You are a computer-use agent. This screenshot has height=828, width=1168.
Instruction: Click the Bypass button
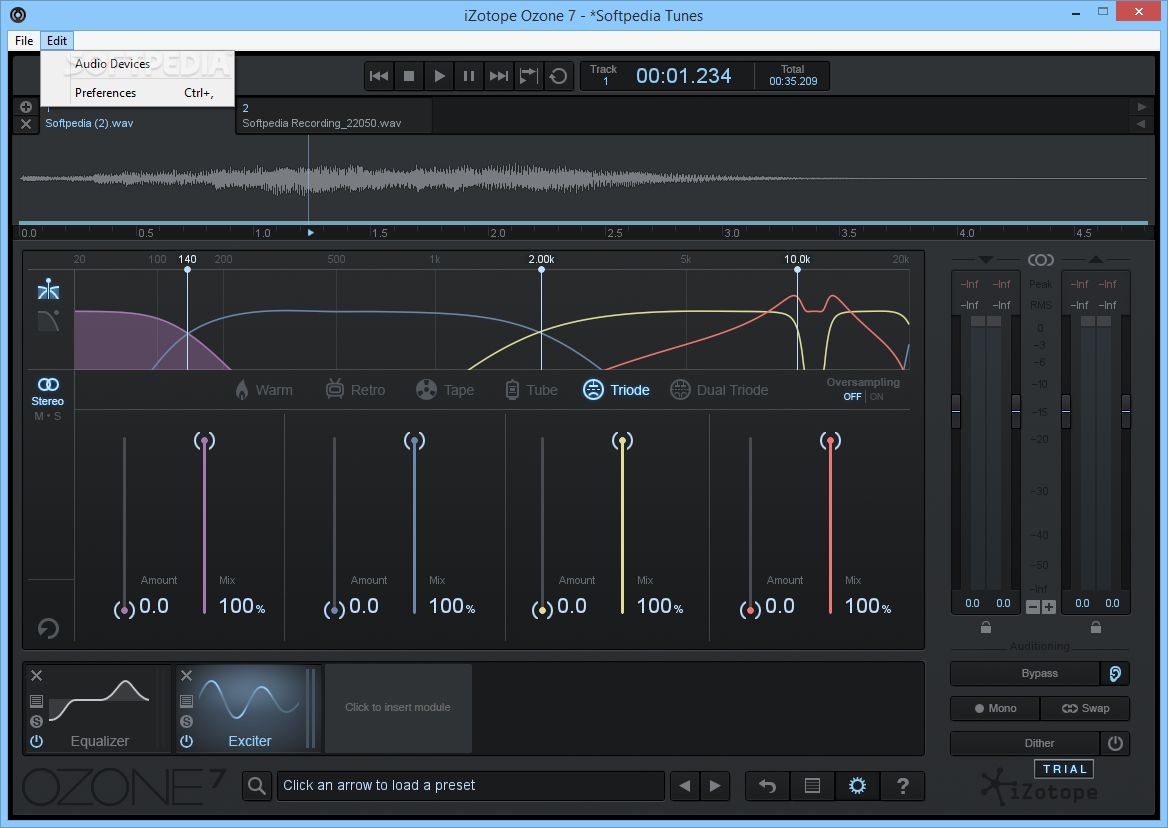[1025, 673]
